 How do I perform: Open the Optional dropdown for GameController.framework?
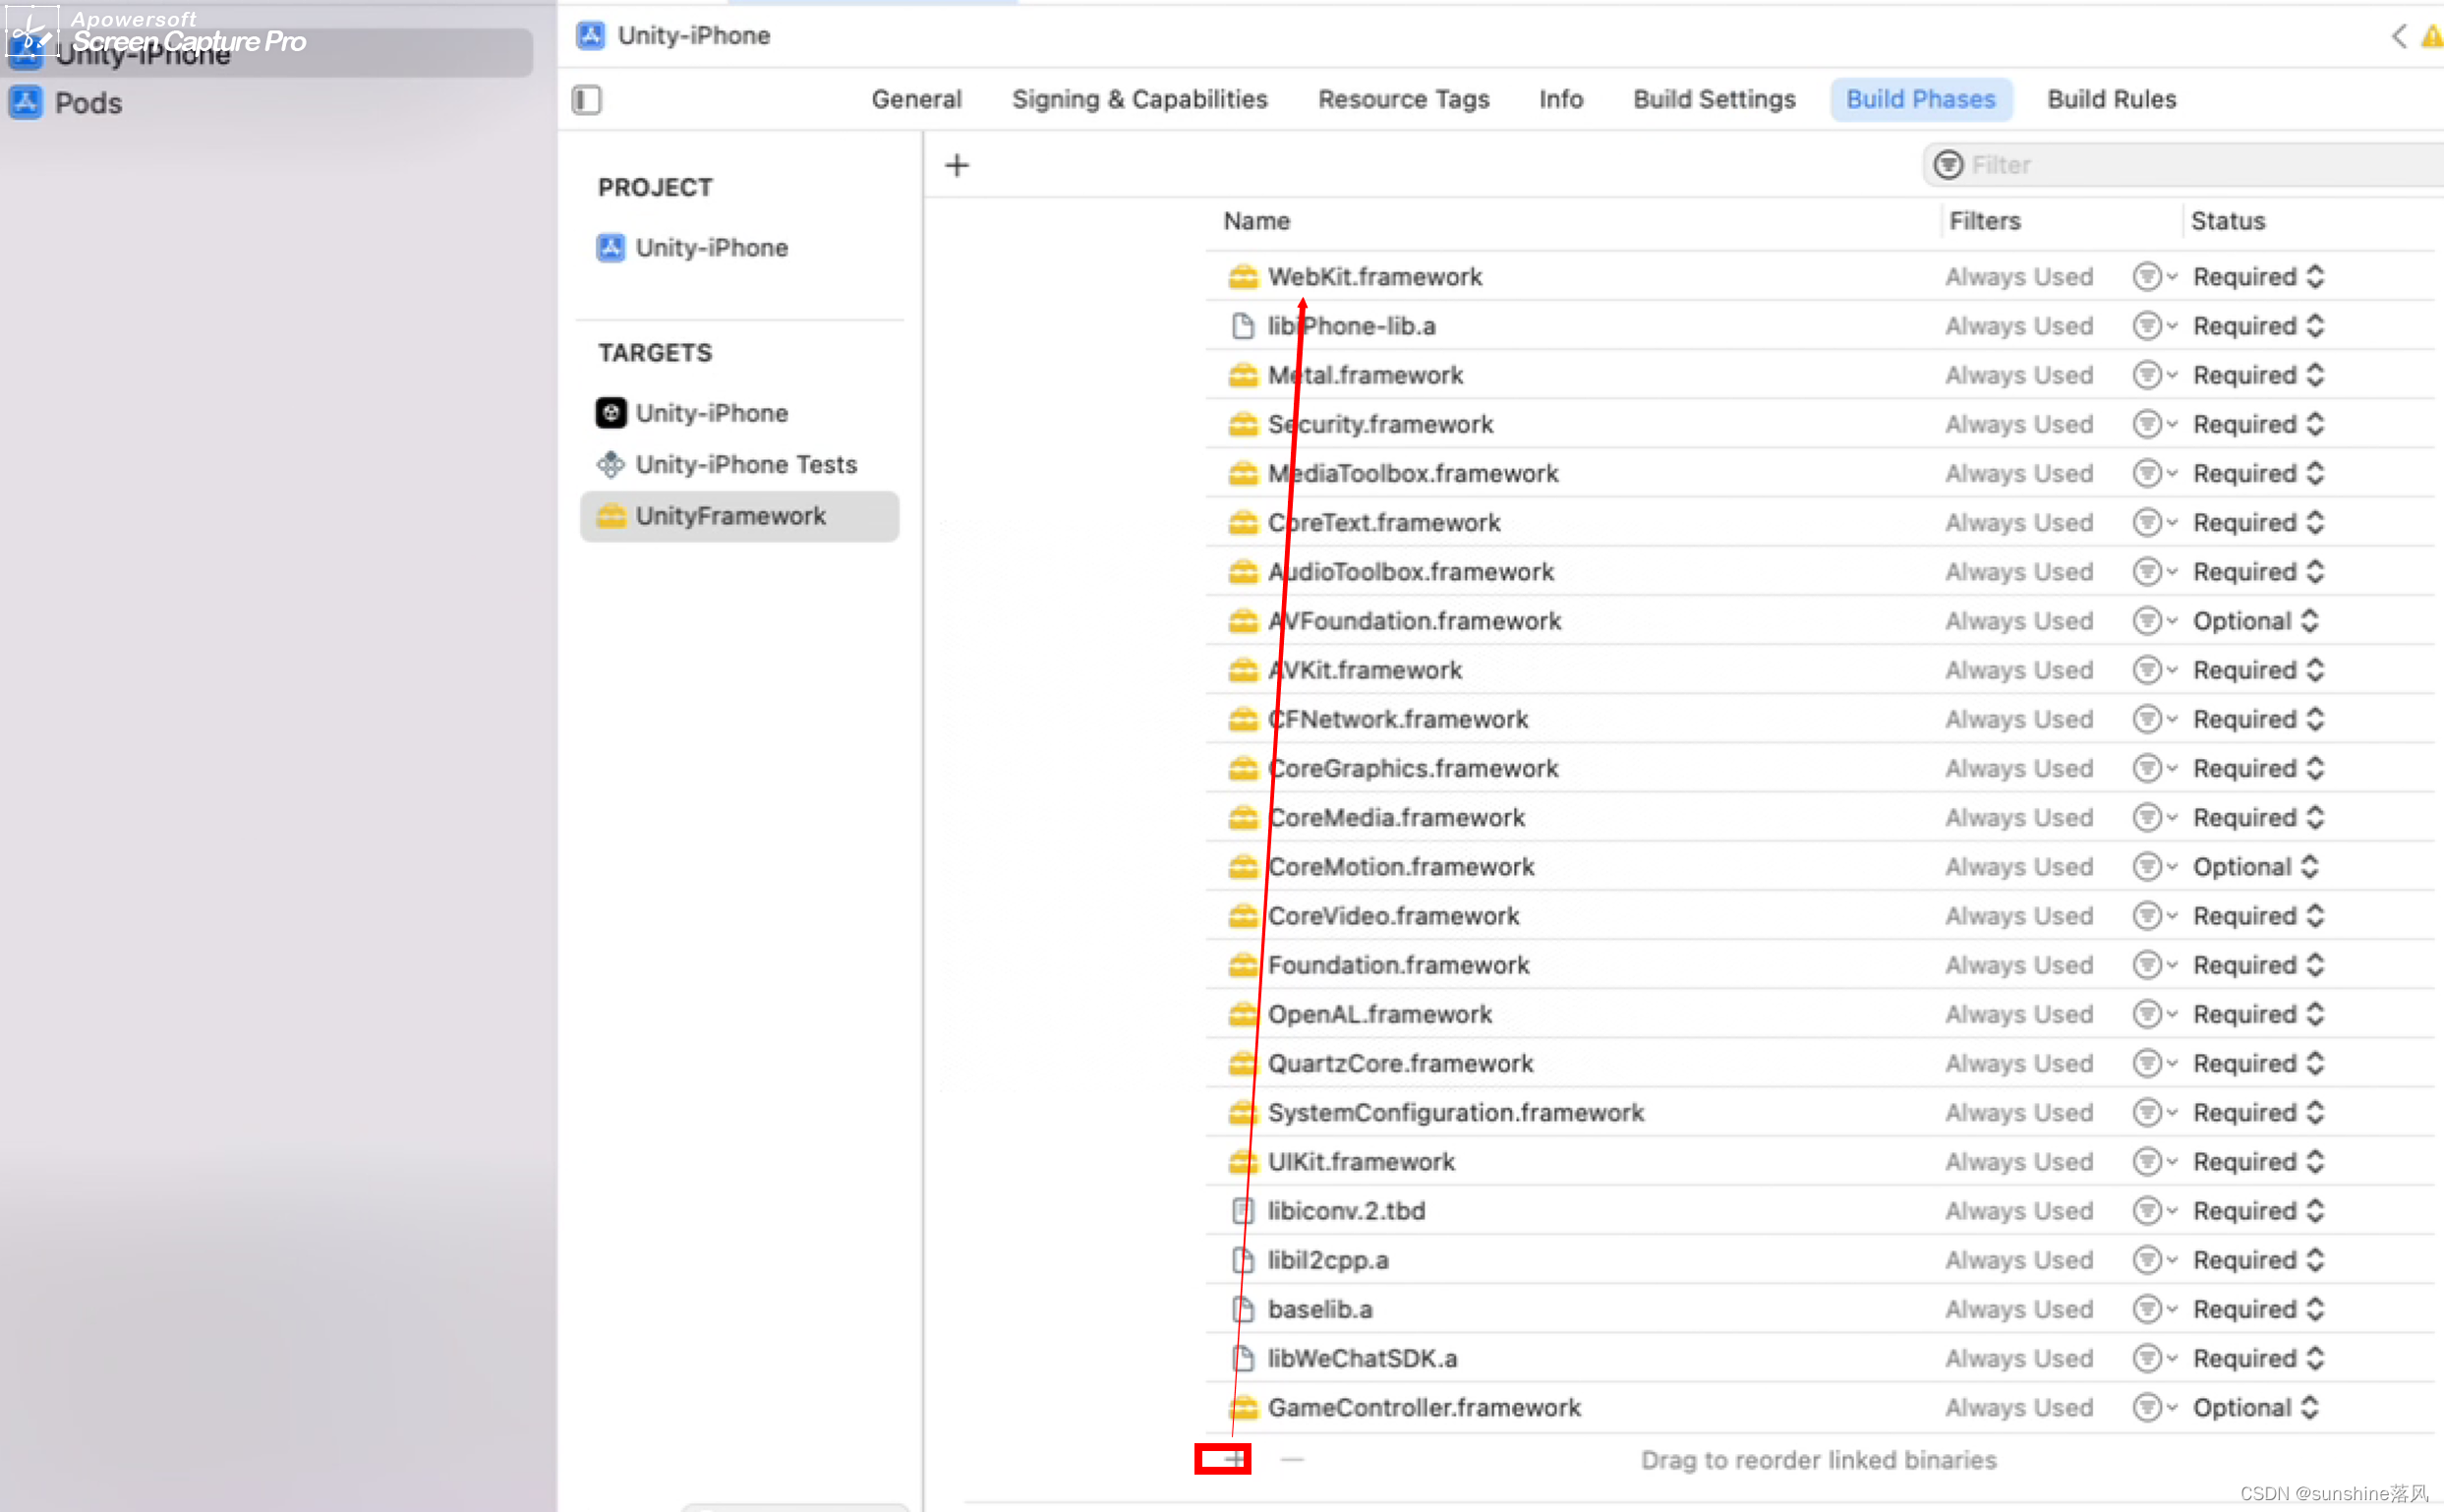point(2254,1407)
